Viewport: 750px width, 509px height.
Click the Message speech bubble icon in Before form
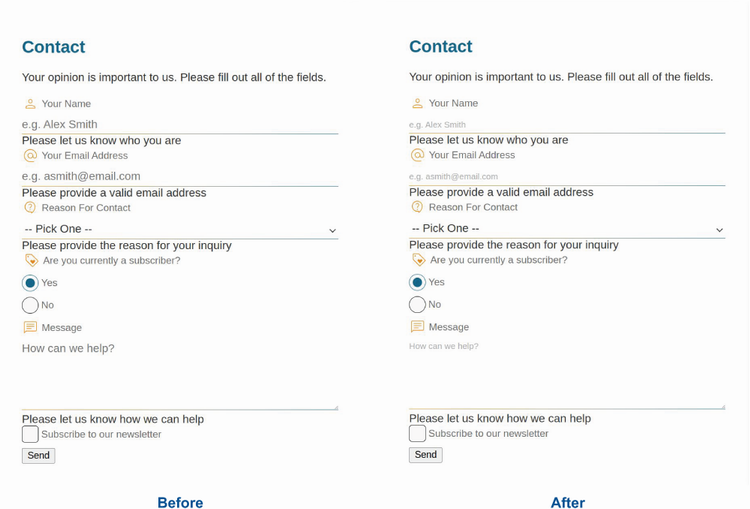tap(30, 328)
